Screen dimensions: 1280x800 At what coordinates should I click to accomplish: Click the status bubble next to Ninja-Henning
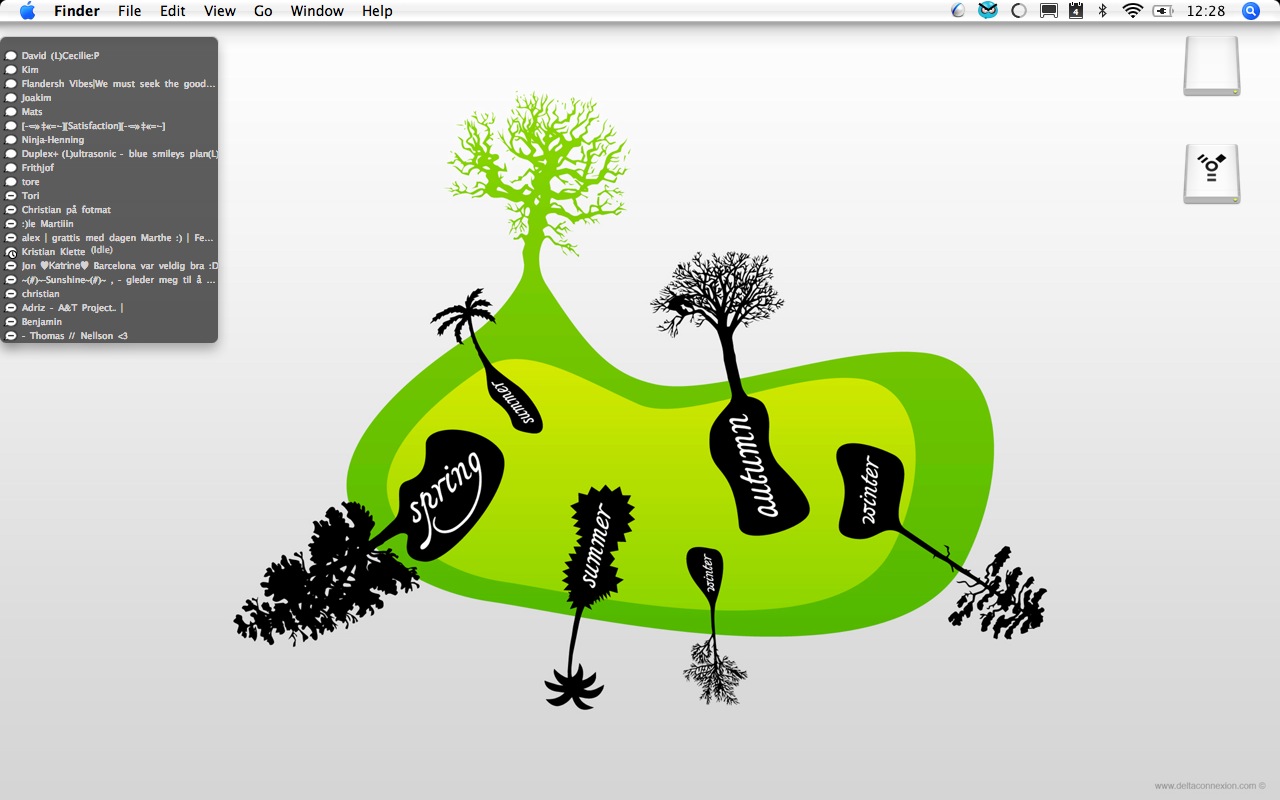(11, 140)
